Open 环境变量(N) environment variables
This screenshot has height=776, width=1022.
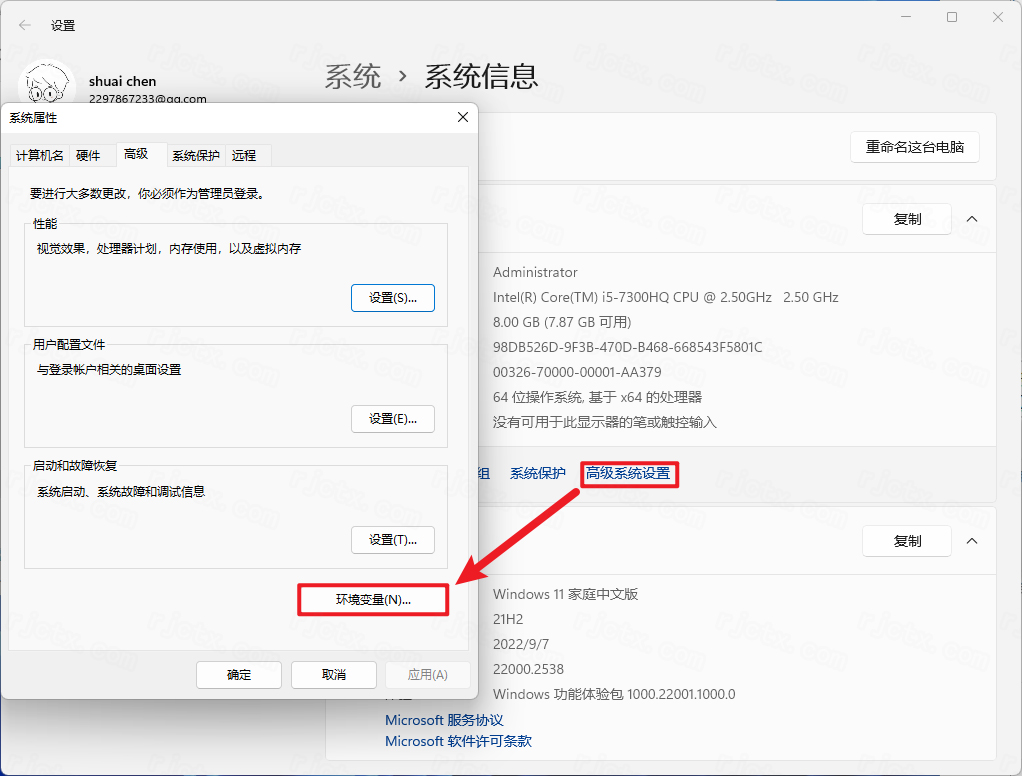point(373,600)
